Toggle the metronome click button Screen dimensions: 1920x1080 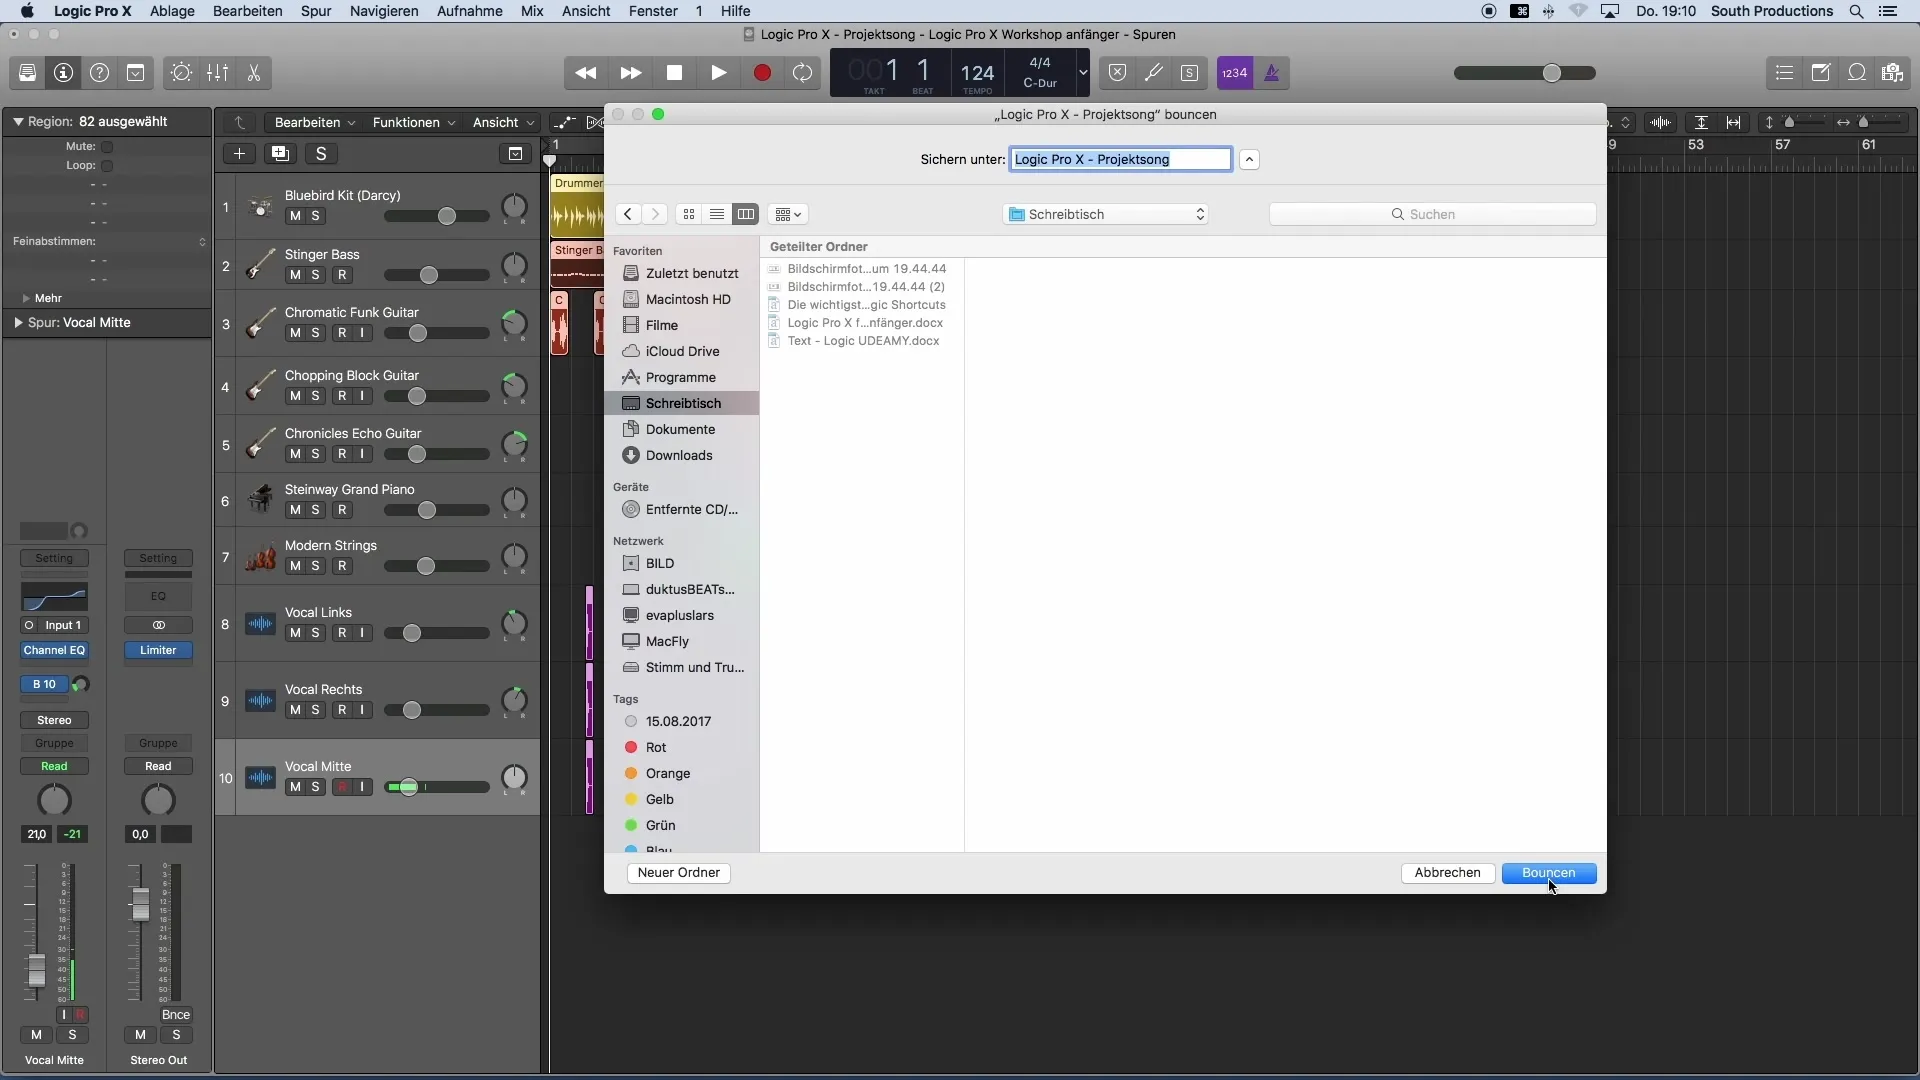pyautogui.click(x=1272, y=73)
